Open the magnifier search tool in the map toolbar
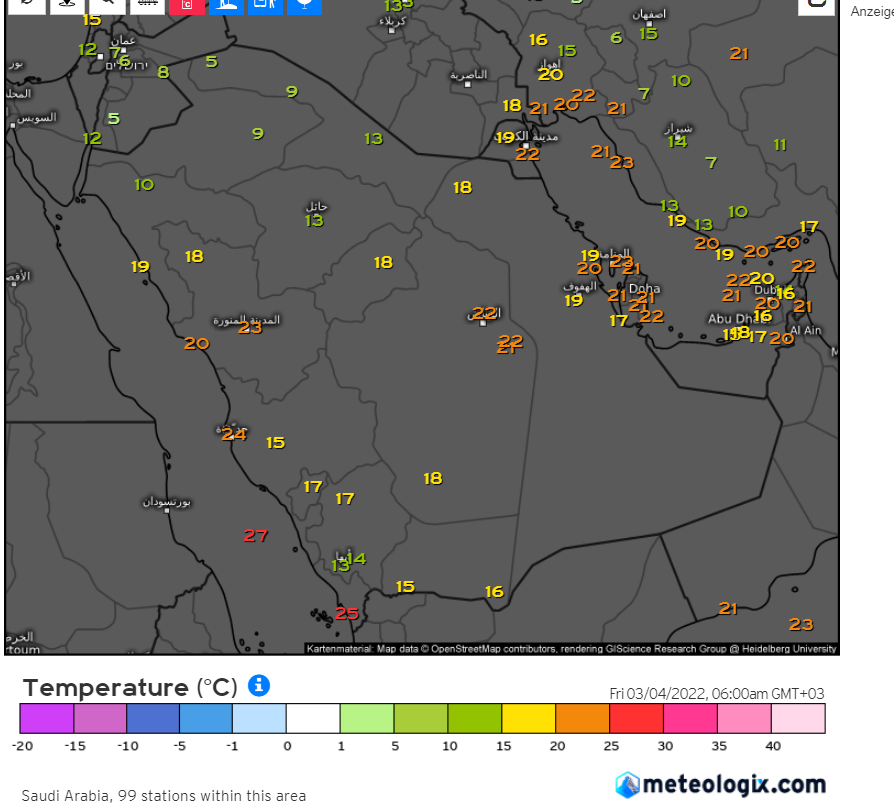 click(107, 4)
